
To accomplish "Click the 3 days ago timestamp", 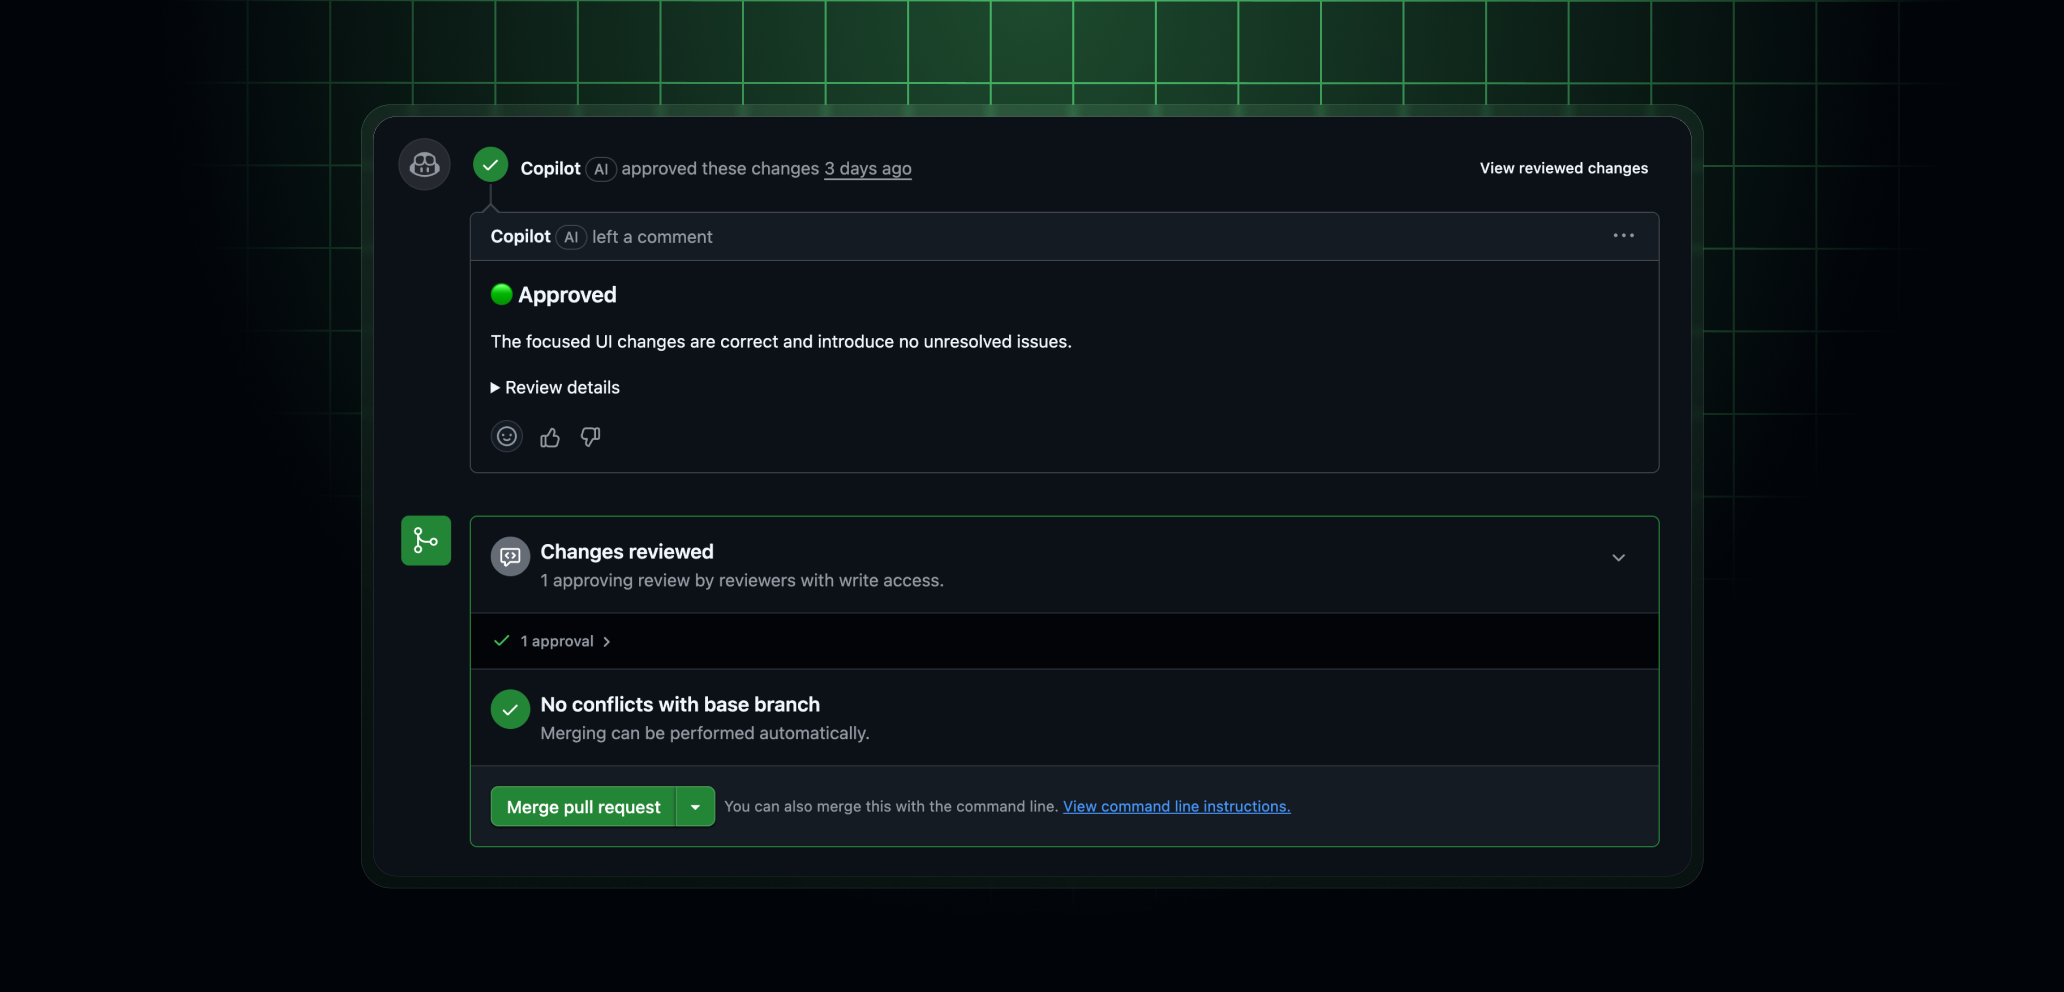I will 868,169.
